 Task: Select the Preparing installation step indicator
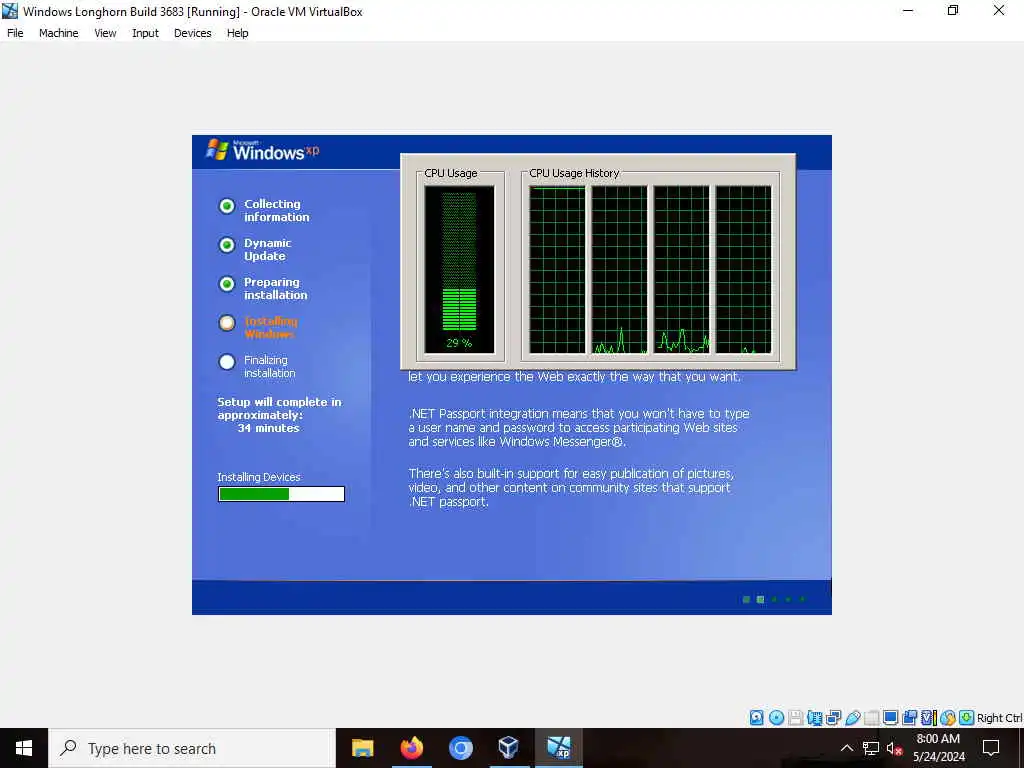click(x=227, y=284)
